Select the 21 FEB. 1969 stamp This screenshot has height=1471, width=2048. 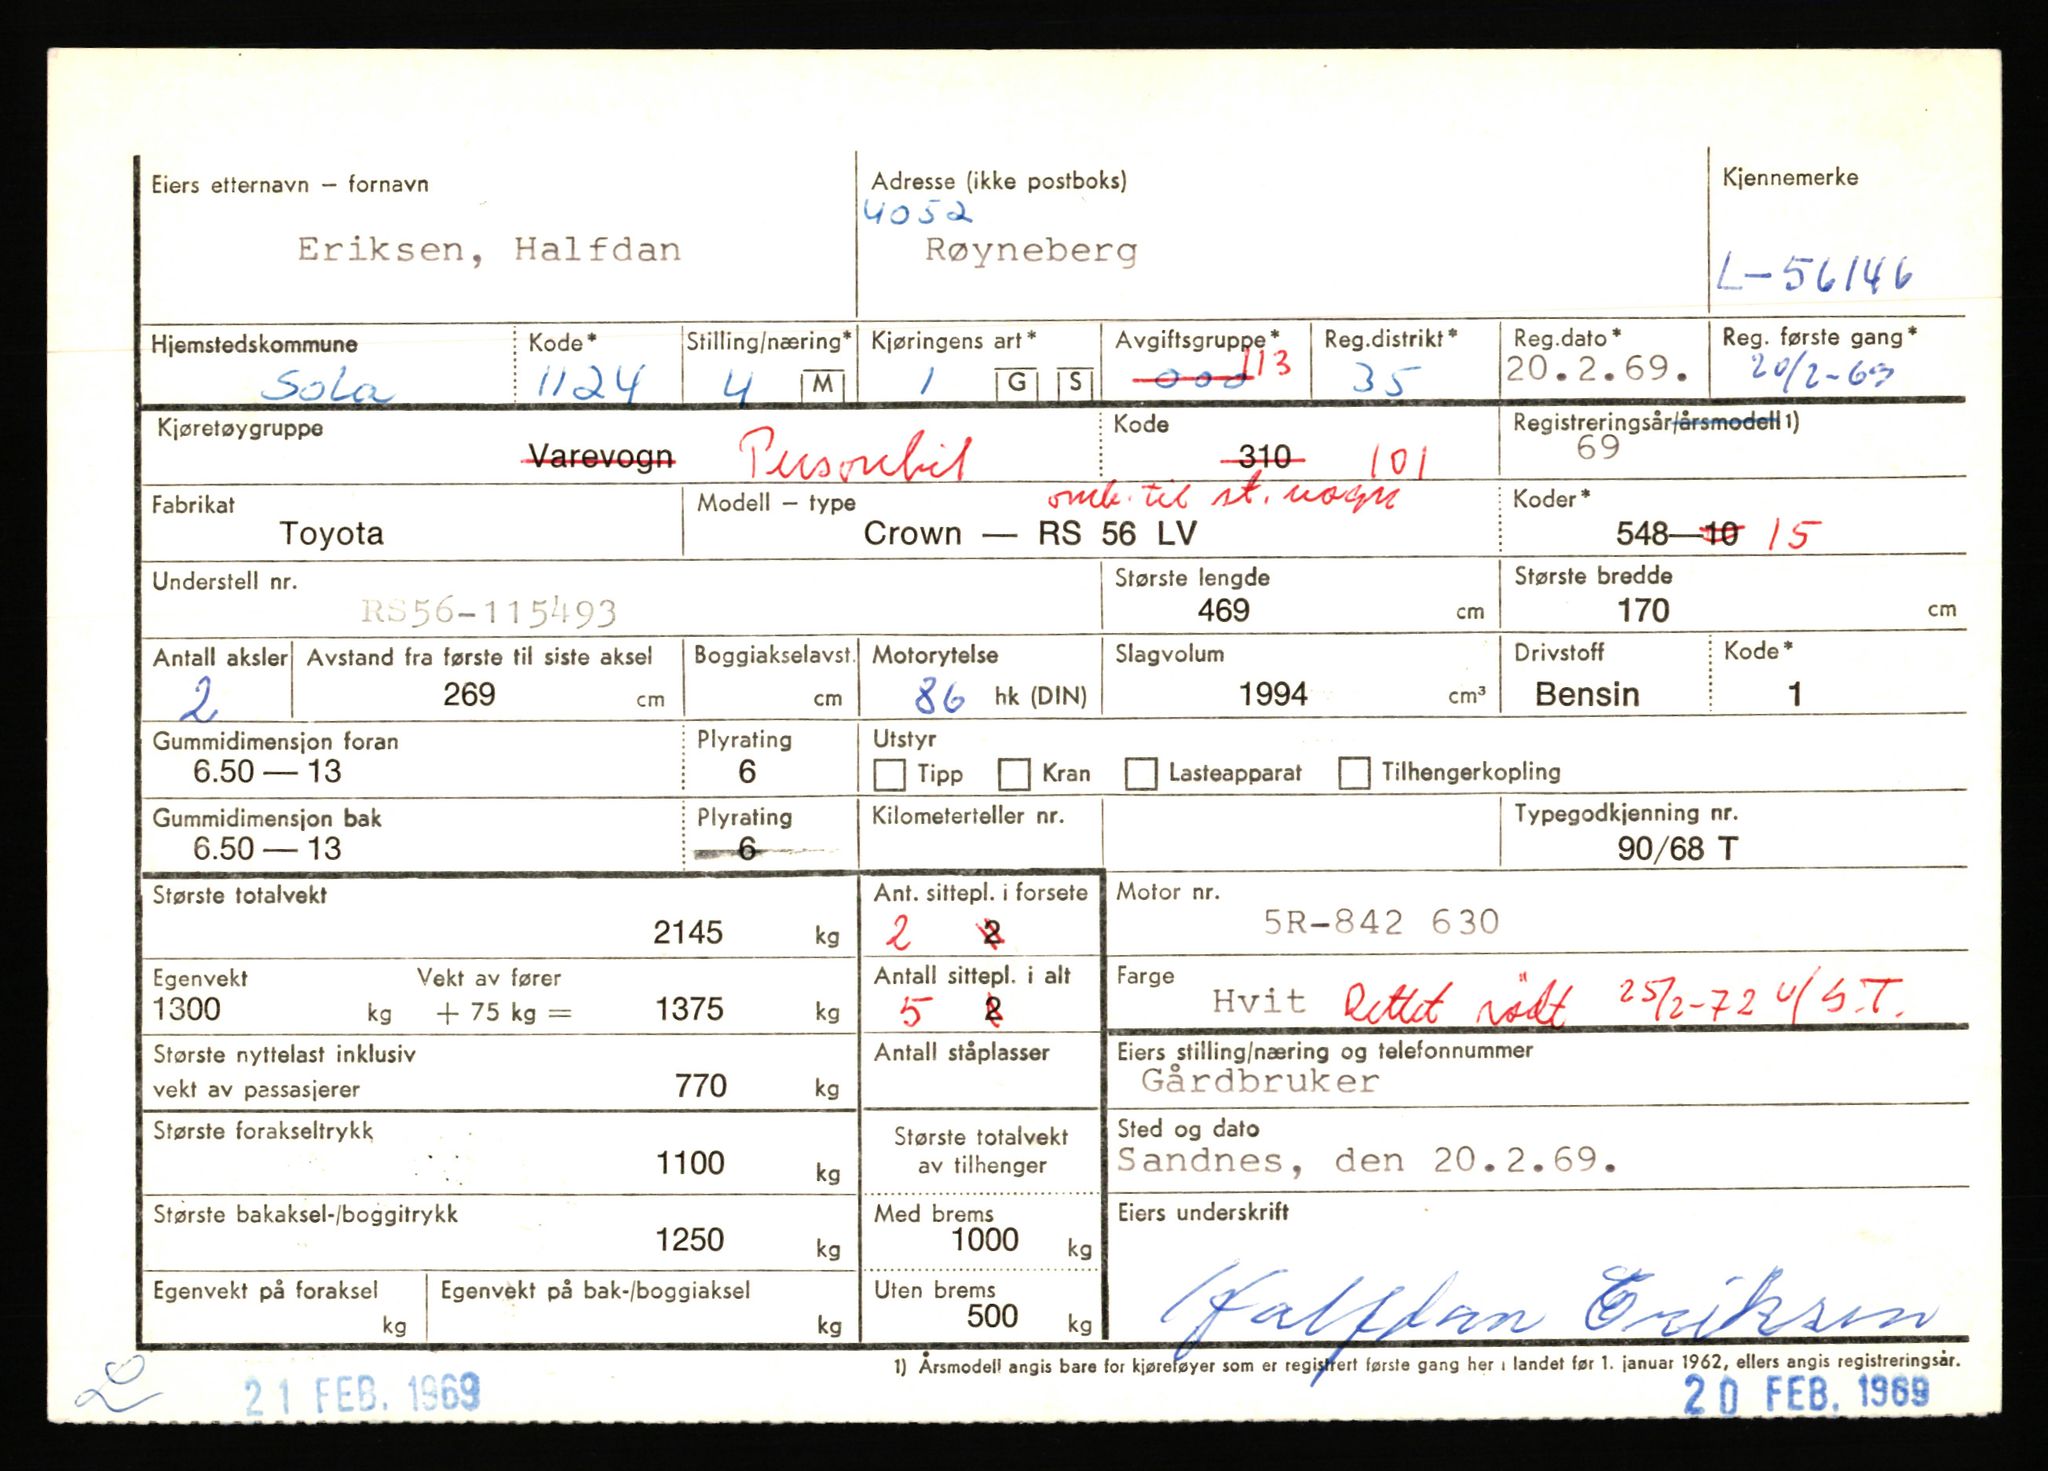[x=362, y=1393]
